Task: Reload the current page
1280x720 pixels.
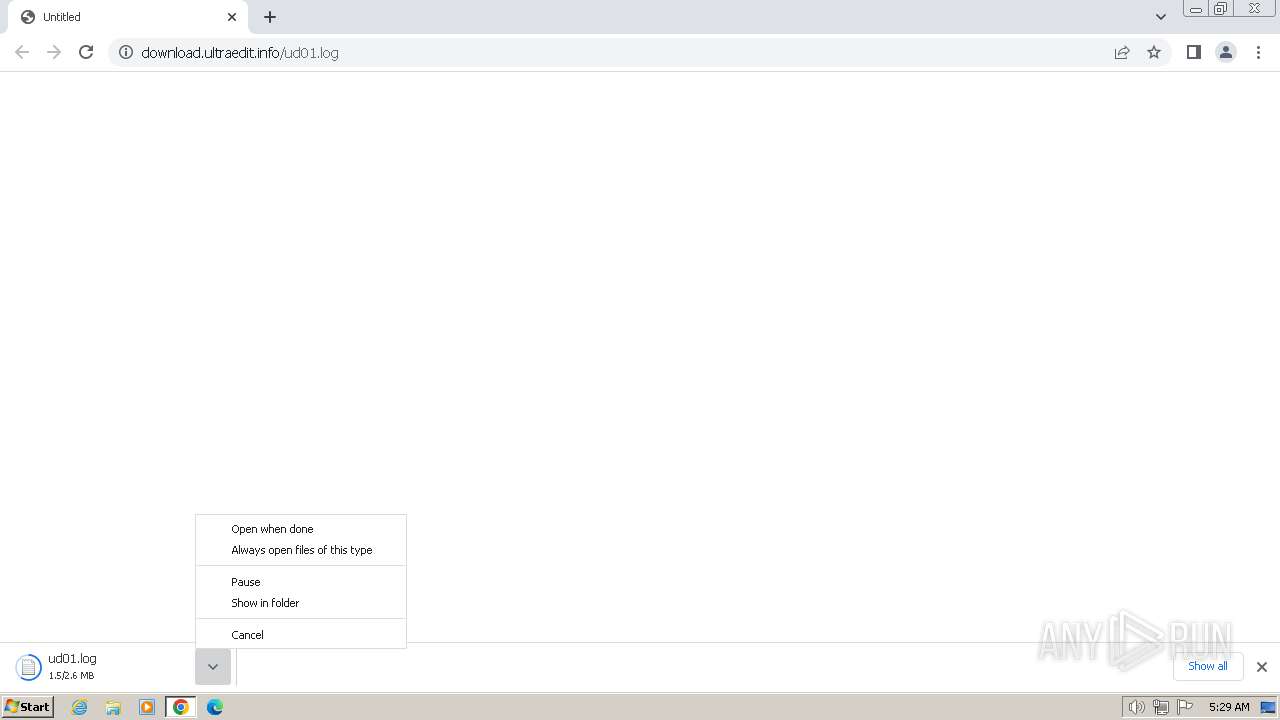Action: 86,52
